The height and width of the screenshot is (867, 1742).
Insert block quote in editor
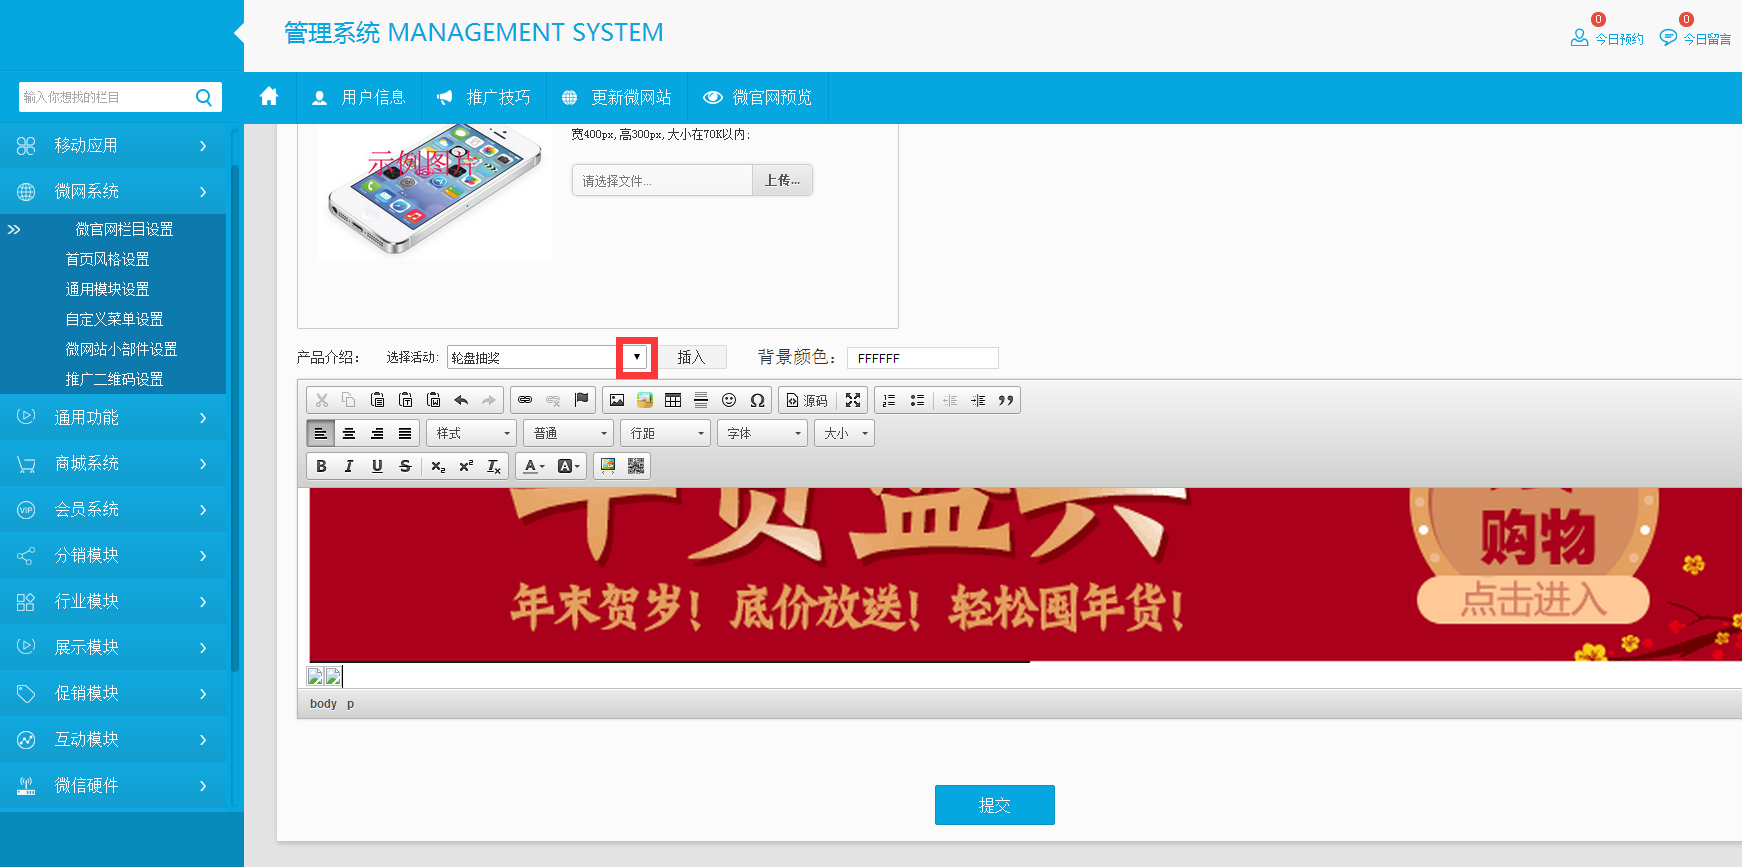(x=1006, y=400)
